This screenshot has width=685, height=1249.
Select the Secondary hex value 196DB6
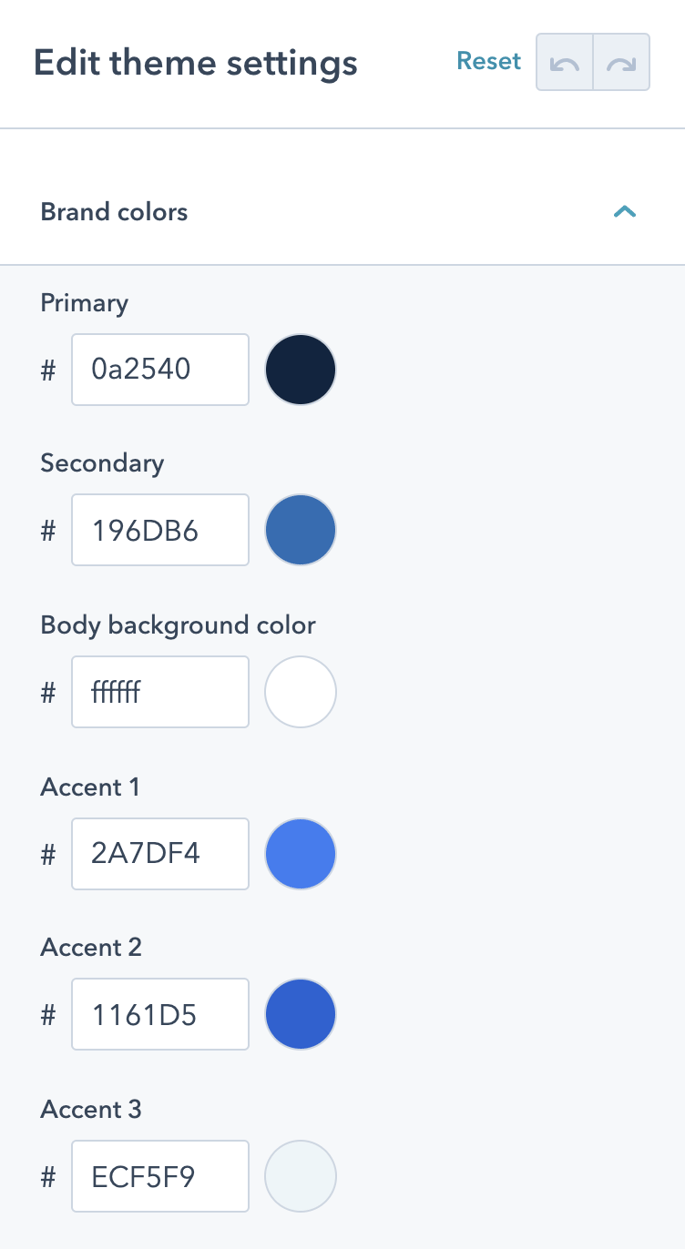click(x=159, y=529)
